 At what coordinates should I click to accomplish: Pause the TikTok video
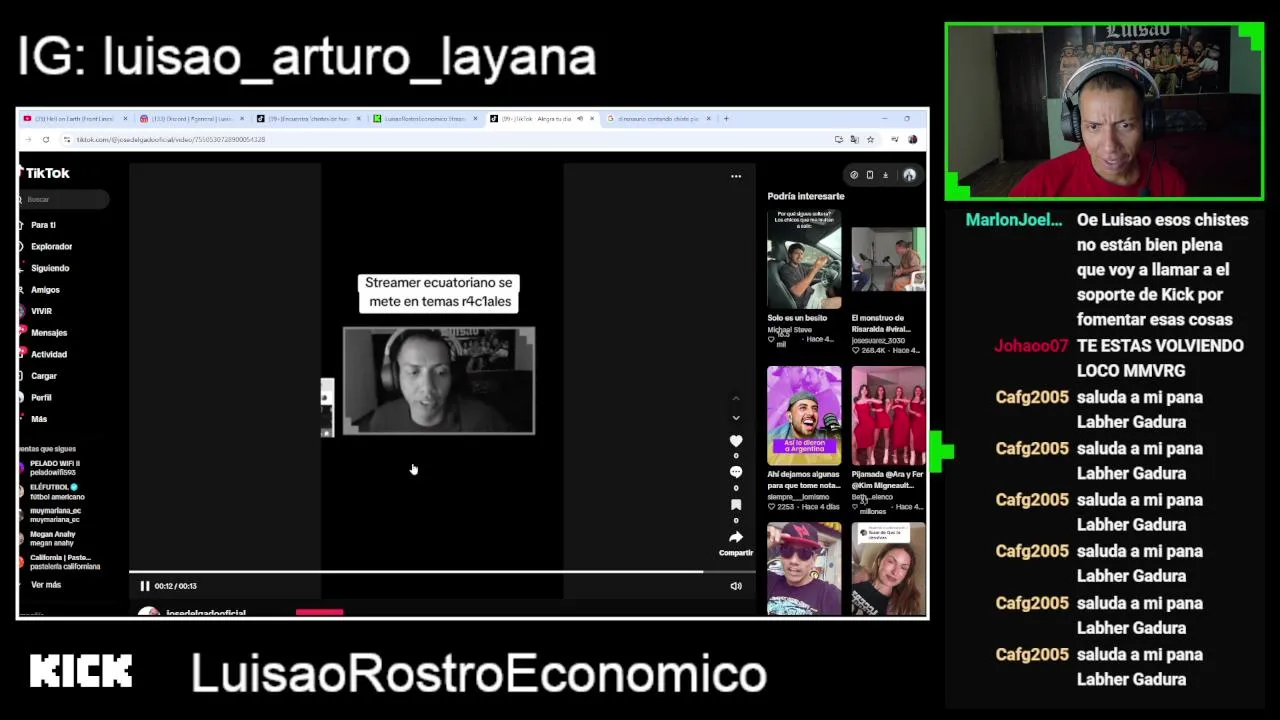(x=144, y=586)
